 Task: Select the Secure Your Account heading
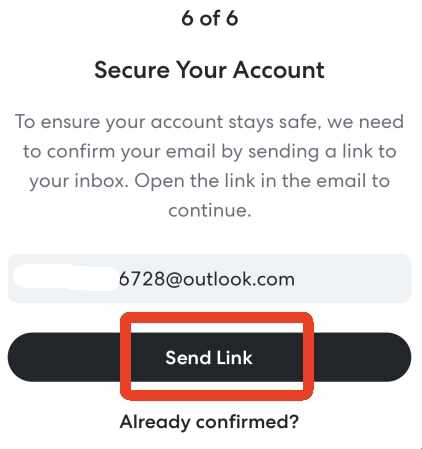pos(210,70)
